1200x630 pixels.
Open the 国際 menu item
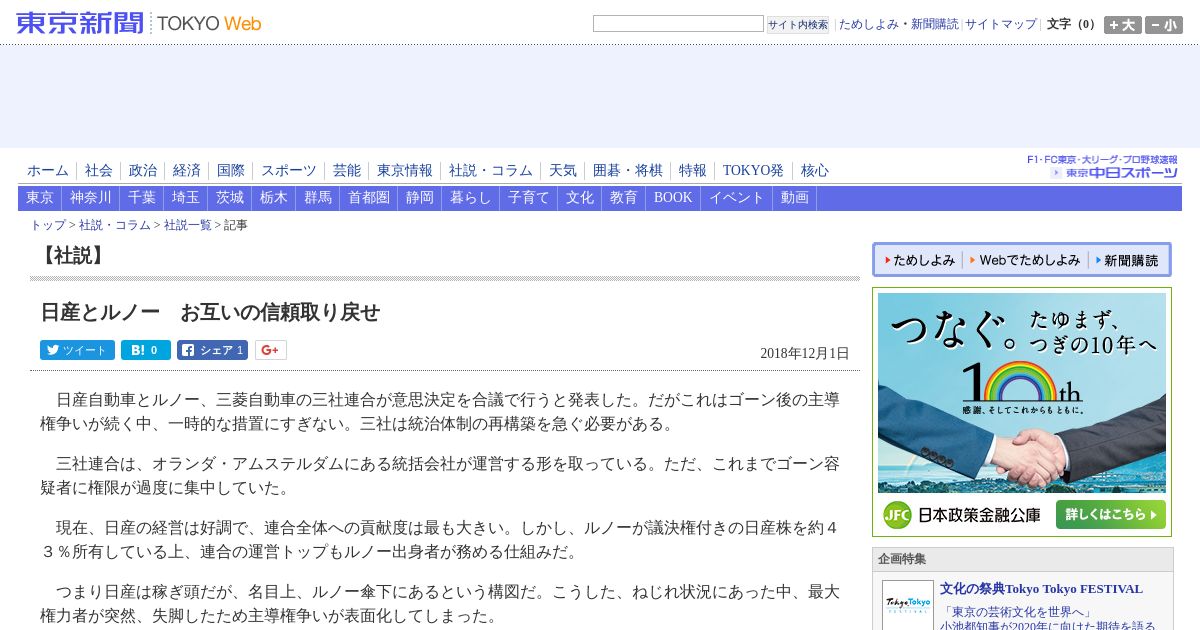231,171
